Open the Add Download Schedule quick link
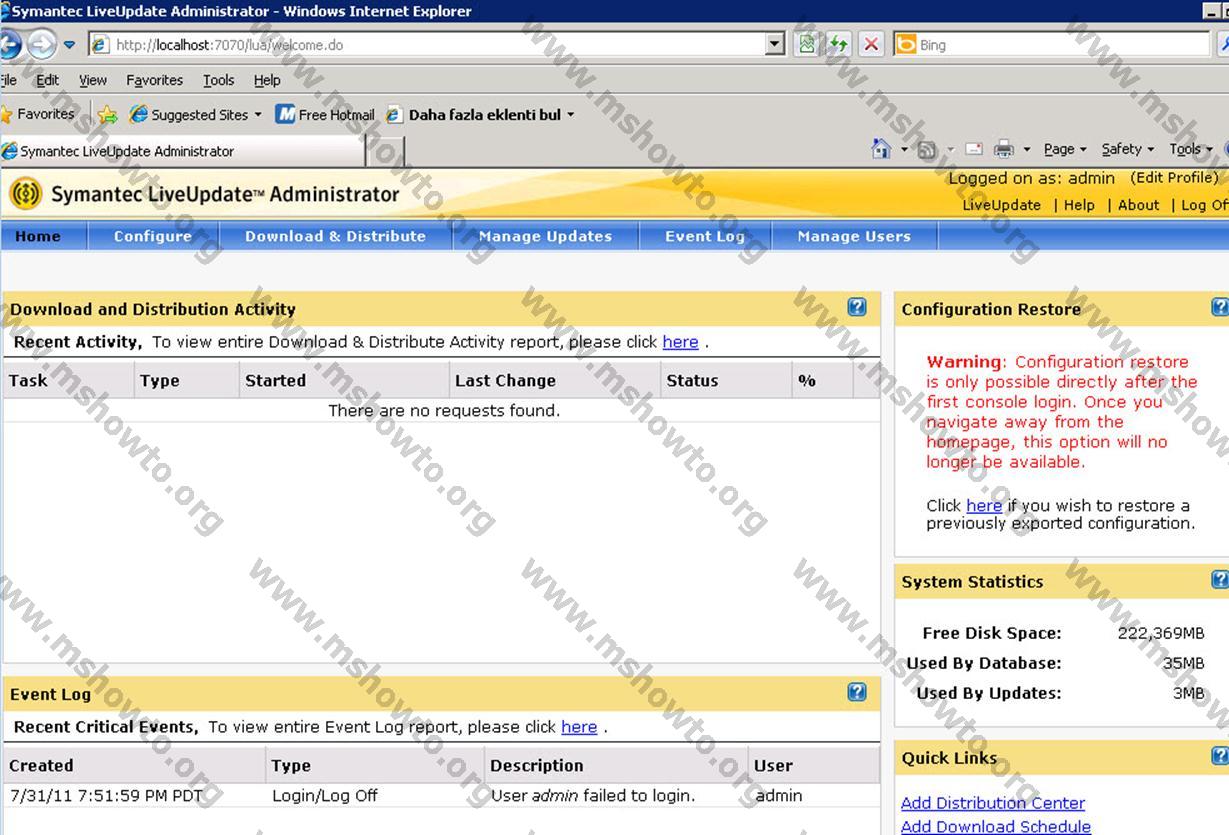 coord(996,826)
